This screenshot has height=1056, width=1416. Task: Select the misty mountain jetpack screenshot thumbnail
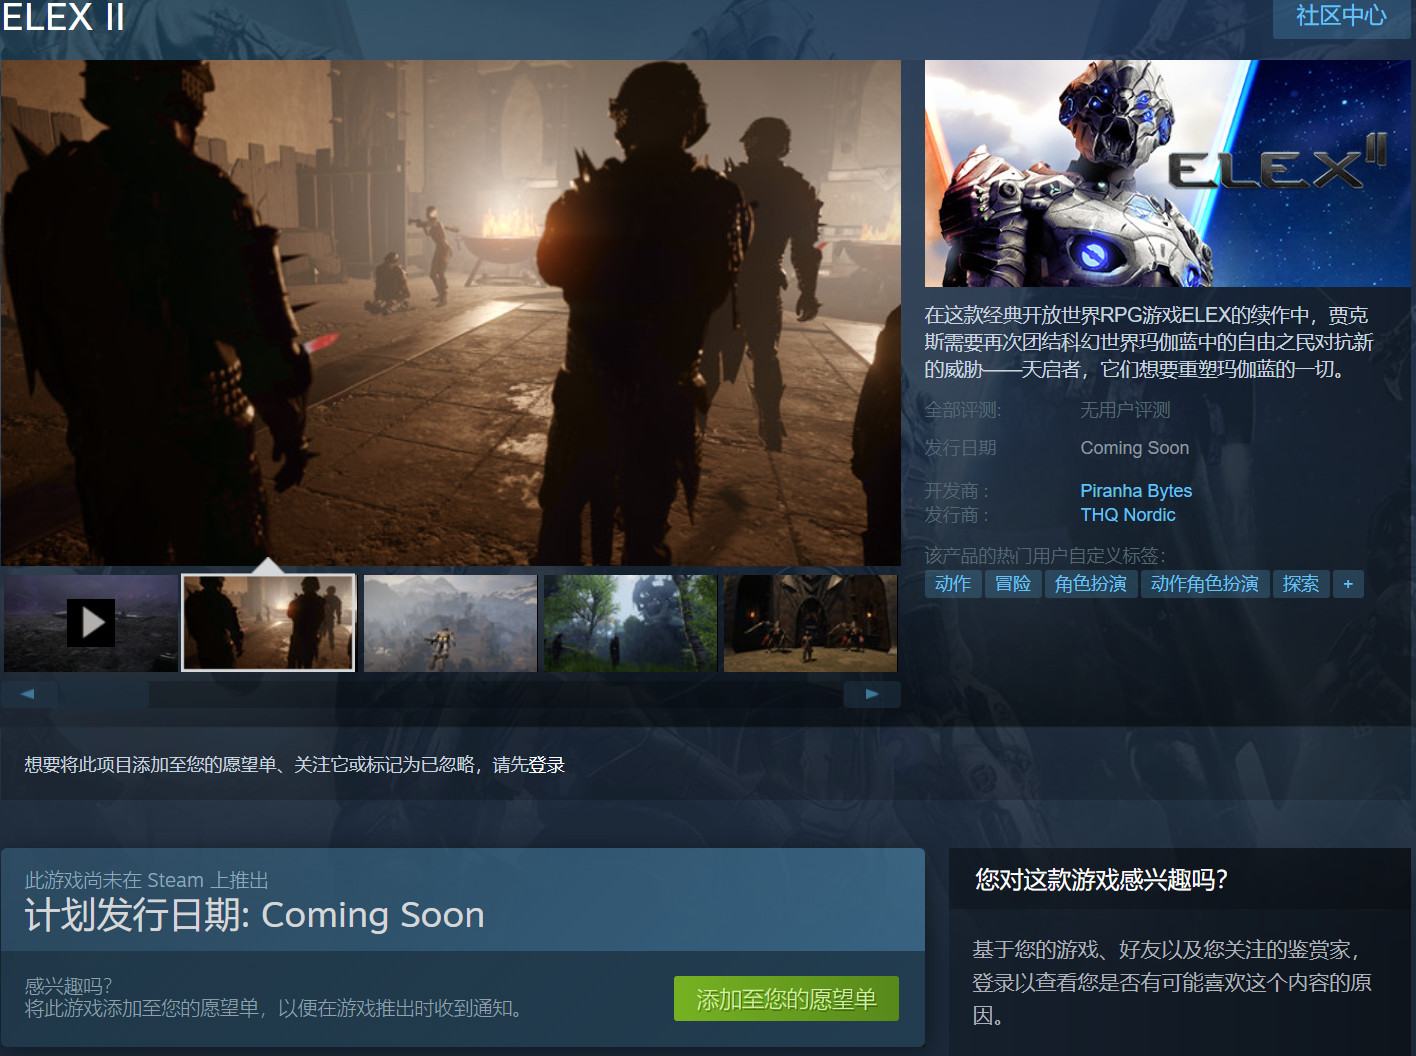point(450,623)
